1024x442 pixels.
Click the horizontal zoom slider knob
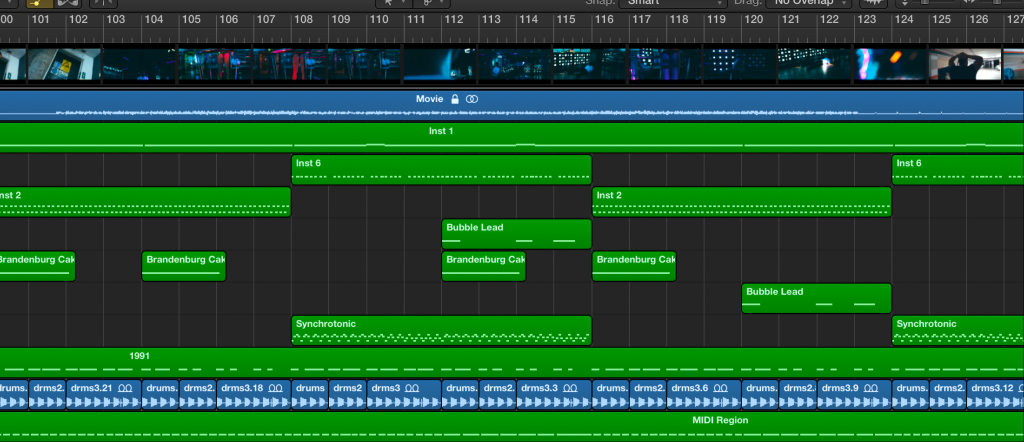point(998,3)
